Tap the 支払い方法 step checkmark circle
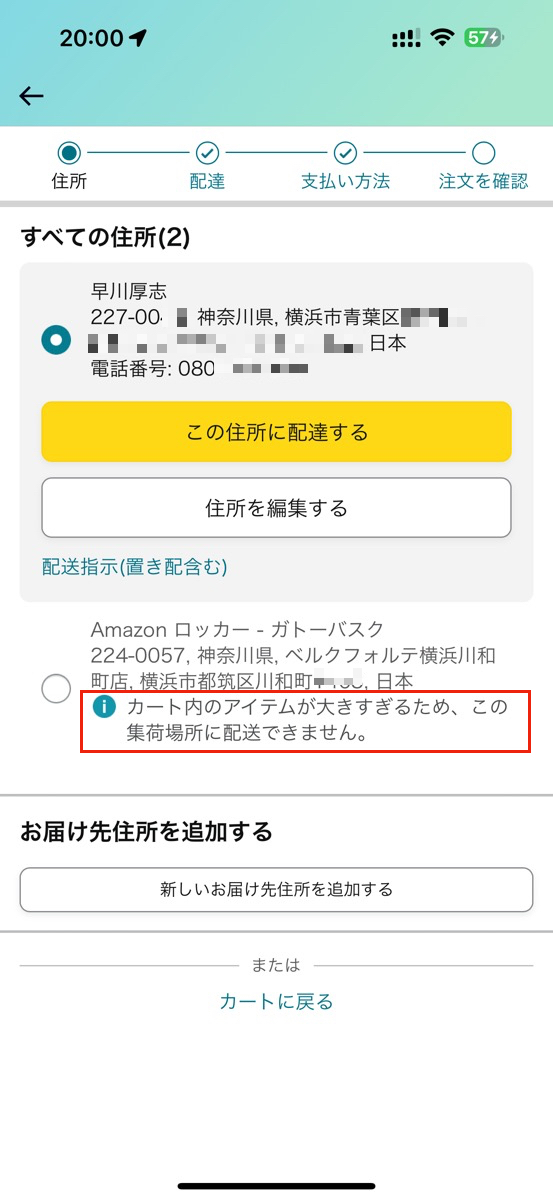The image size is (553, 1200). 345,153
